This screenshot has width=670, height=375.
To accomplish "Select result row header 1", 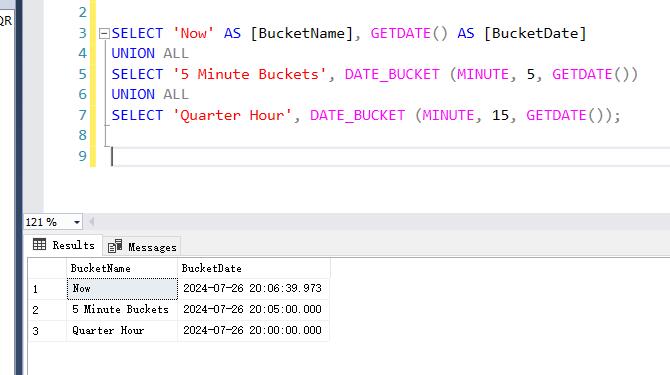I will [47, 289].
